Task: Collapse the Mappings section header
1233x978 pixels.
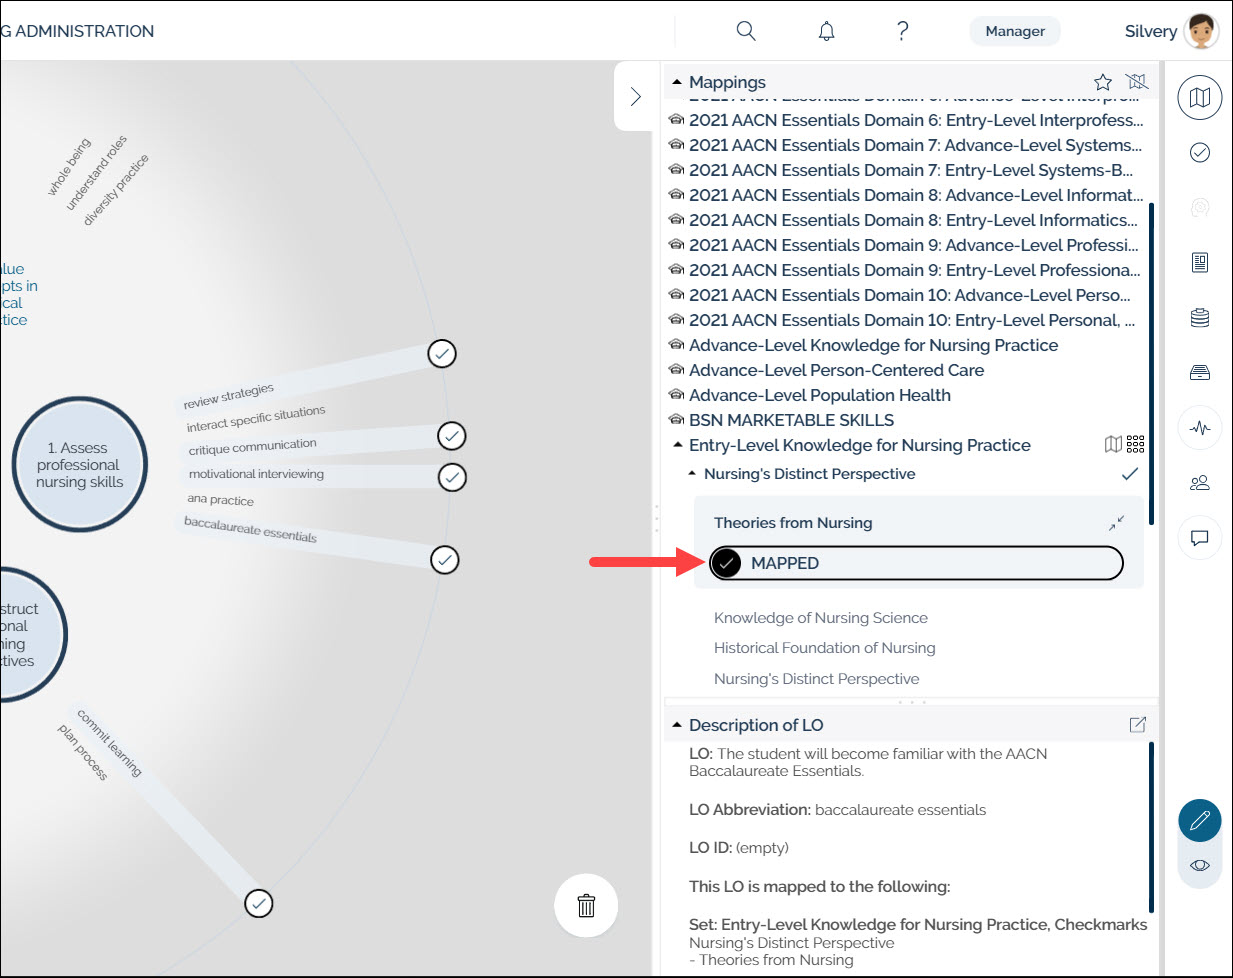Action: (x=677, y=82)
